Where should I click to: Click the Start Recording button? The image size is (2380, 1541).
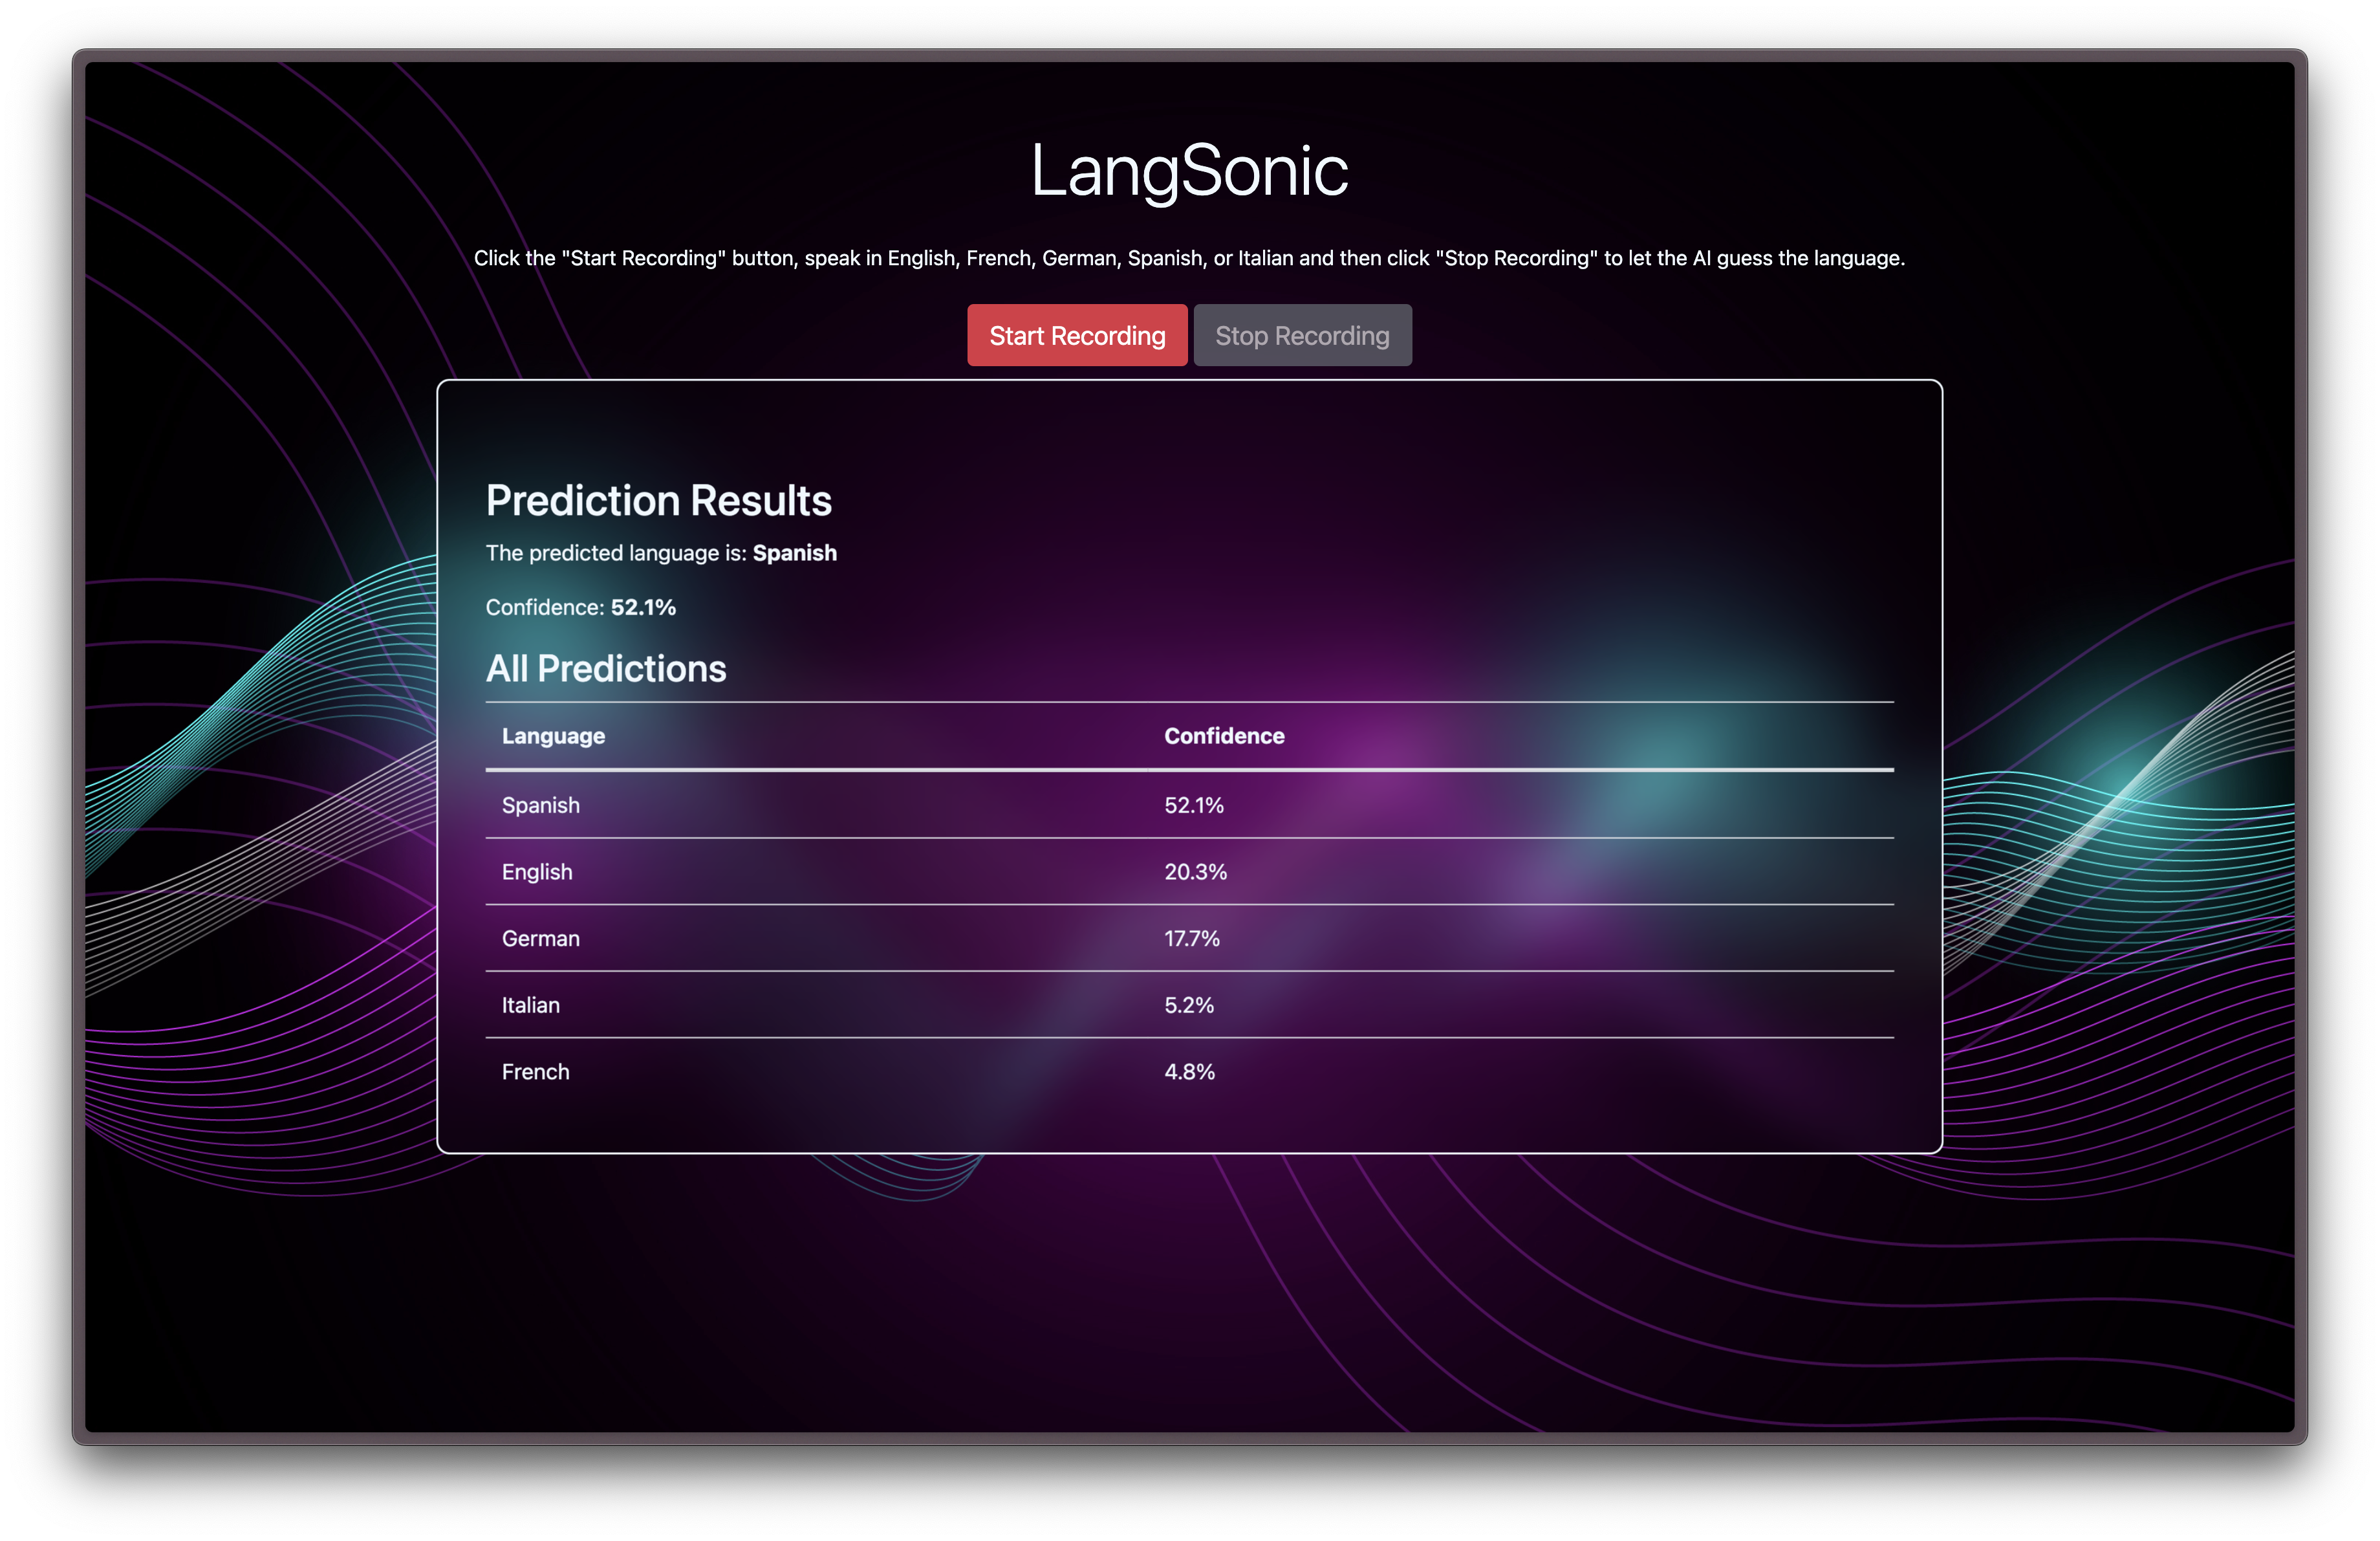[1077, 336]
